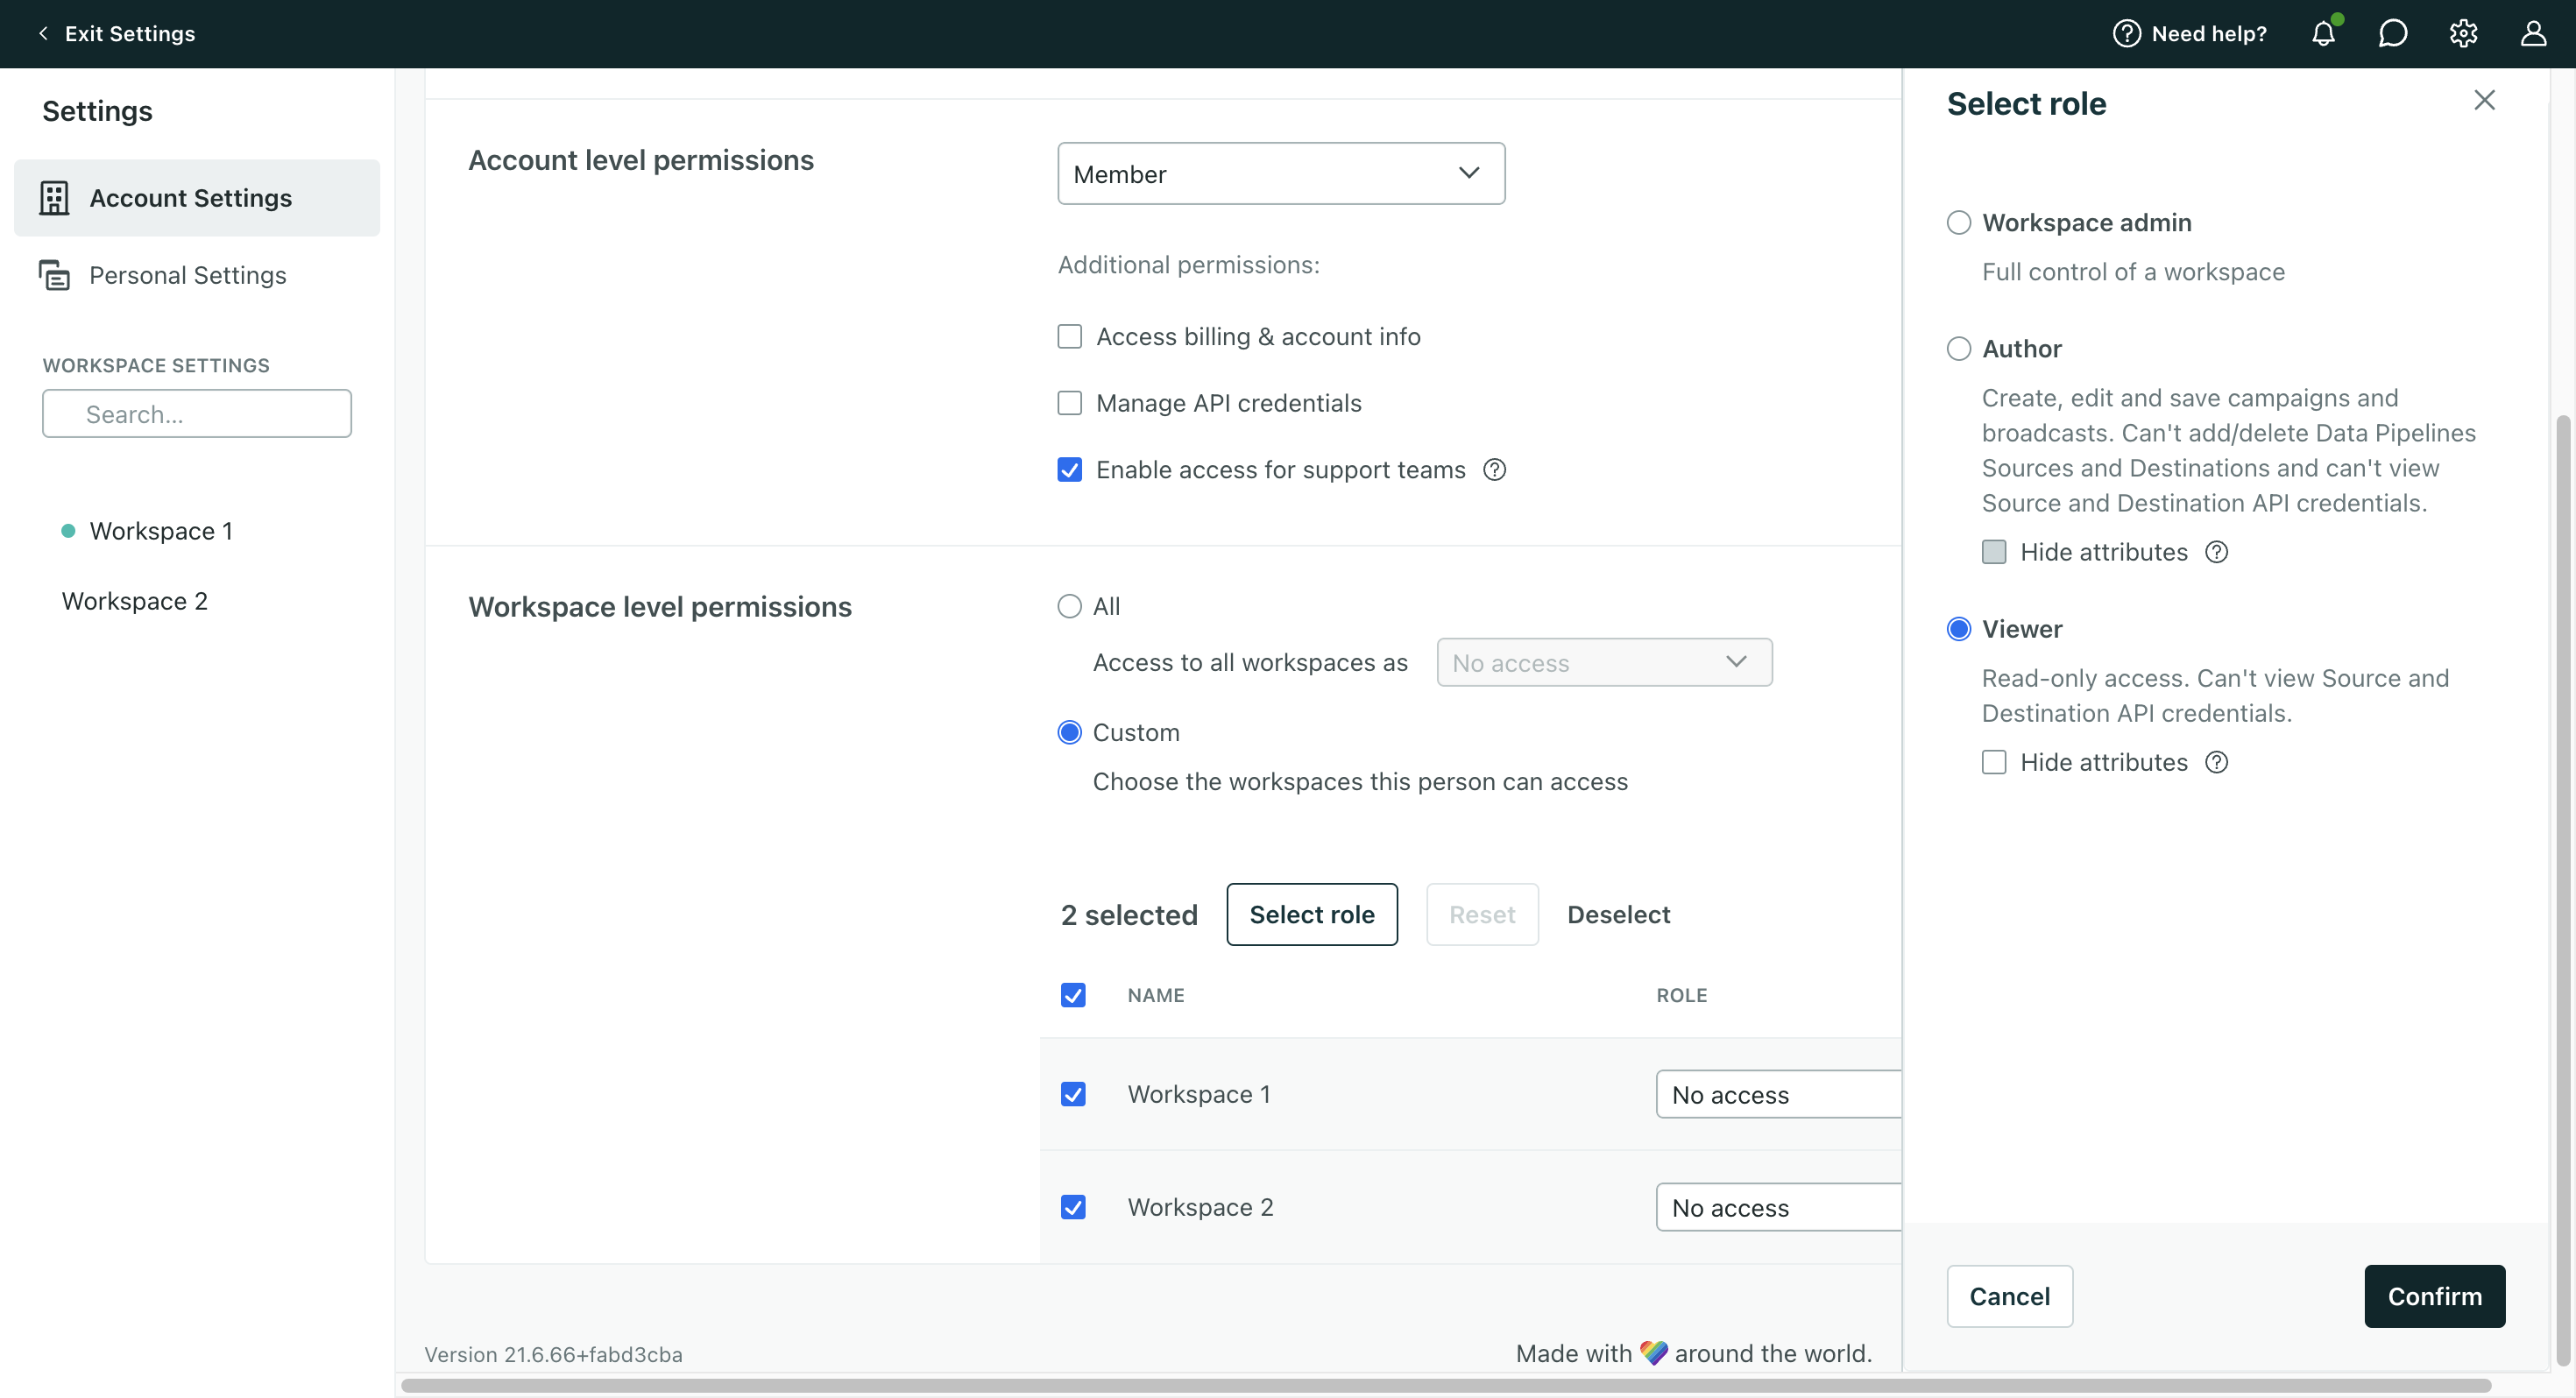Click the Version 21.6.66+fabd3cba text
The image size is (2576, 1398).
pos(553,1354)
